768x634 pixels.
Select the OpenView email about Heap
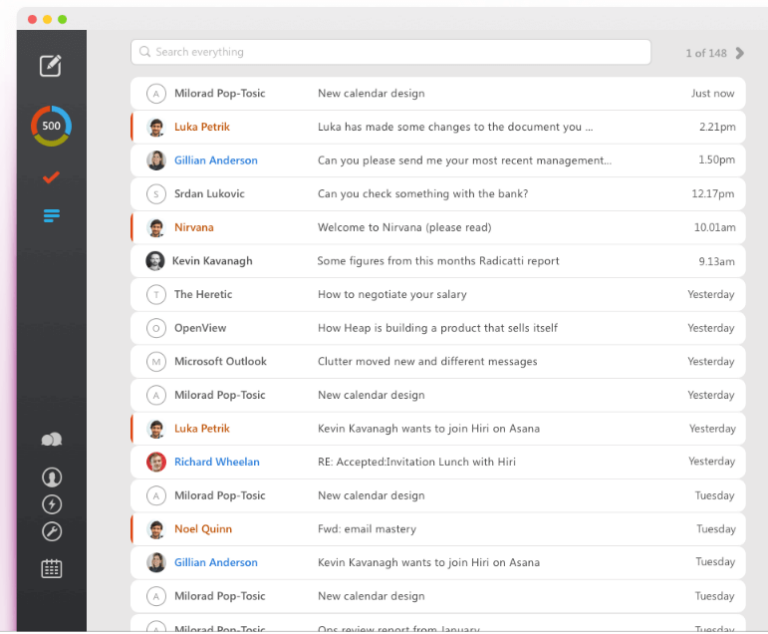tap(437, 328)
